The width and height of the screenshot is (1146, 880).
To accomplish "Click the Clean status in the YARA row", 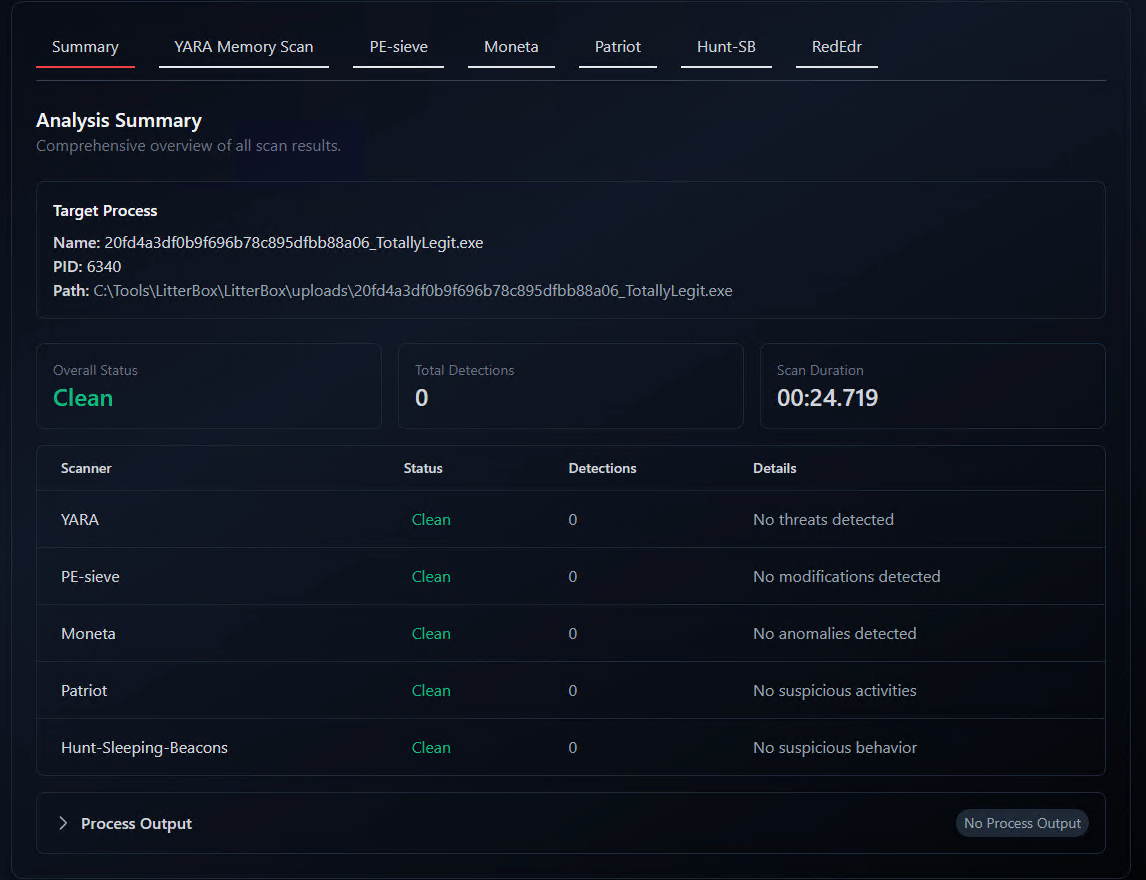I will click(431, 519).
